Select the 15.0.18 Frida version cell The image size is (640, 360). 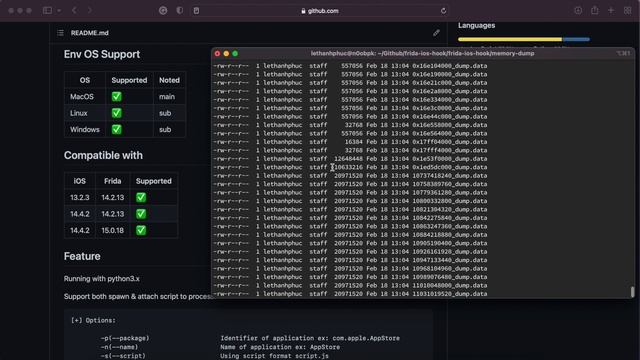(x=113, y=230)
